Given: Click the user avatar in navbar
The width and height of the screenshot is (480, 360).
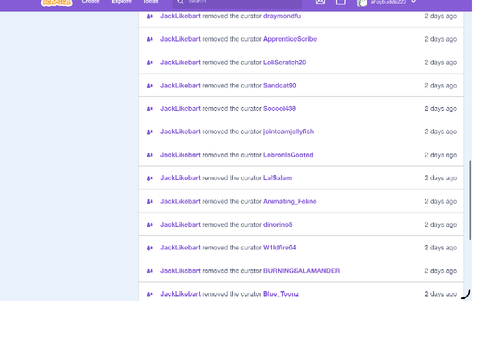Looking at the screenshot, I should point(362,3).
